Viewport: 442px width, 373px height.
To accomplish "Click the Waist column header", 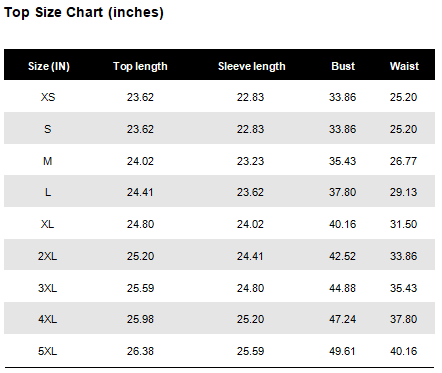I will tap(404, 66).
